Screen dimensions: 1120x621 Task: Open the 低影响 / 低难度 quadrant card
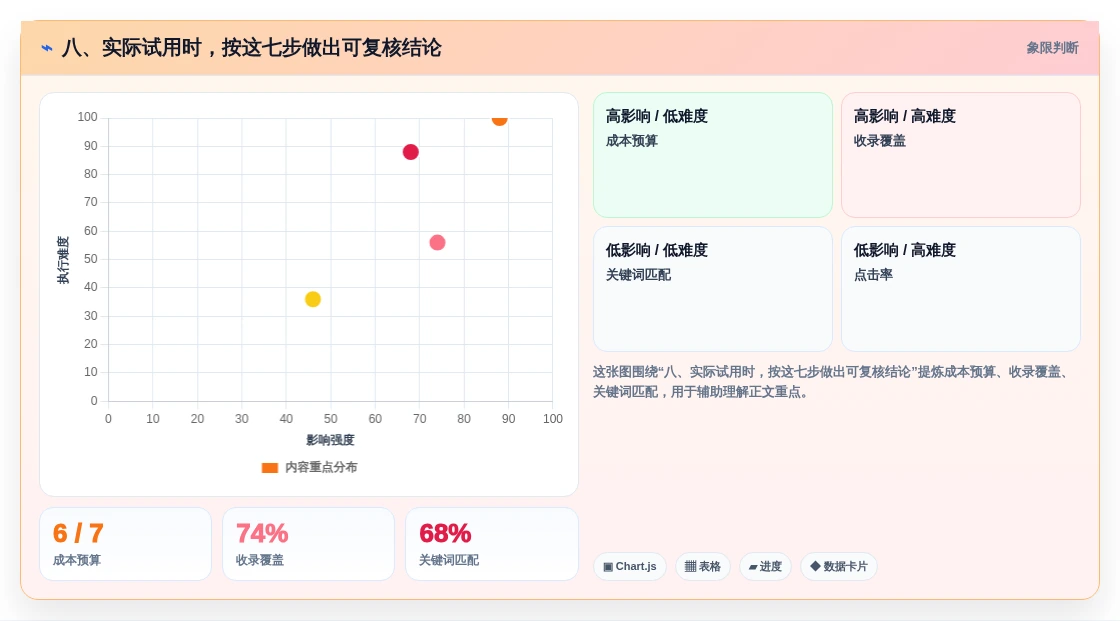click(x=713, y=289)
